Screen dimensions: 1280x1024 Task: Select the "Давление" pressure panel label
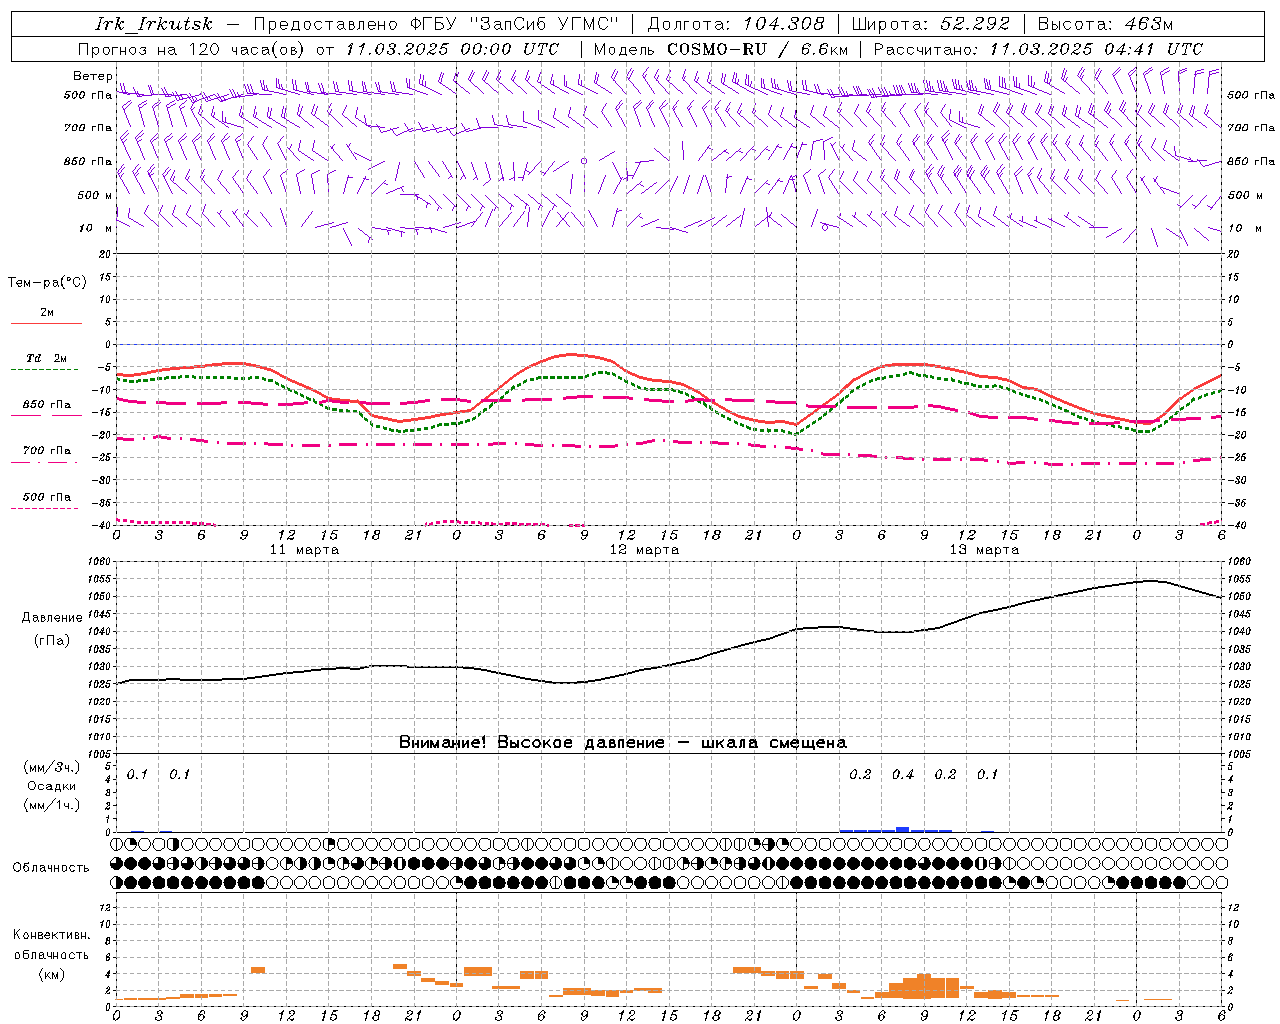[52, 617]
